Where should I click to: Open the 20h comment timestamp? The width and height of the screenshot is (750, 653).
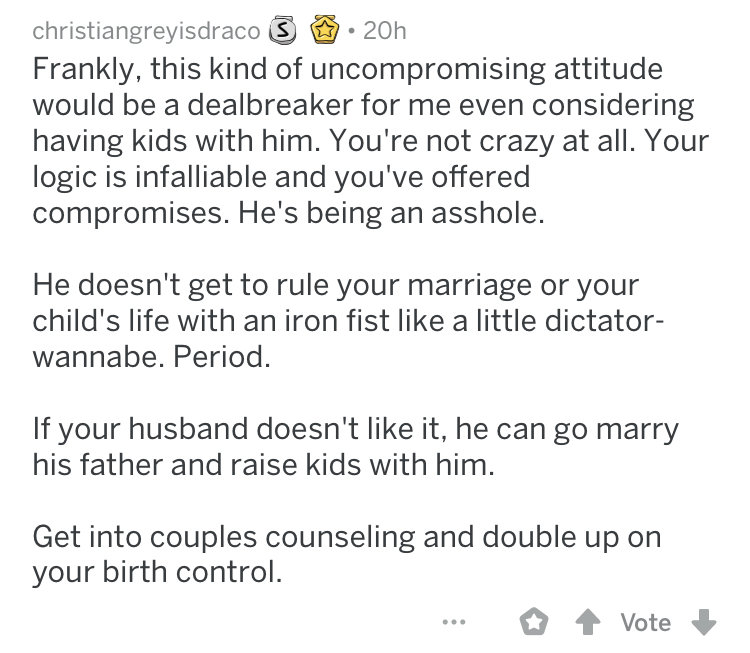pos(385,31)
